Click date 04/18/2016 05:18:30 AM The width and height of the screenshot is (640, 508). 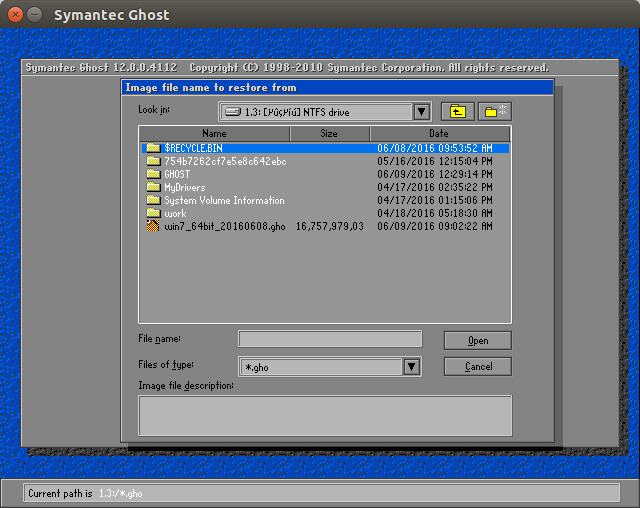(435, 213)
